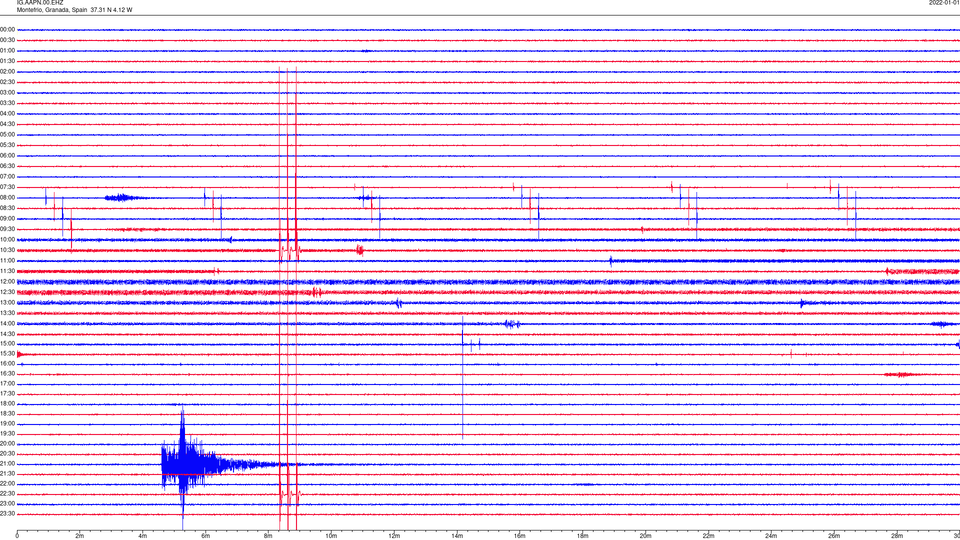Select the 10:00 trace time label
This screenshot has width=960, height=540.
tap(8, 239)
